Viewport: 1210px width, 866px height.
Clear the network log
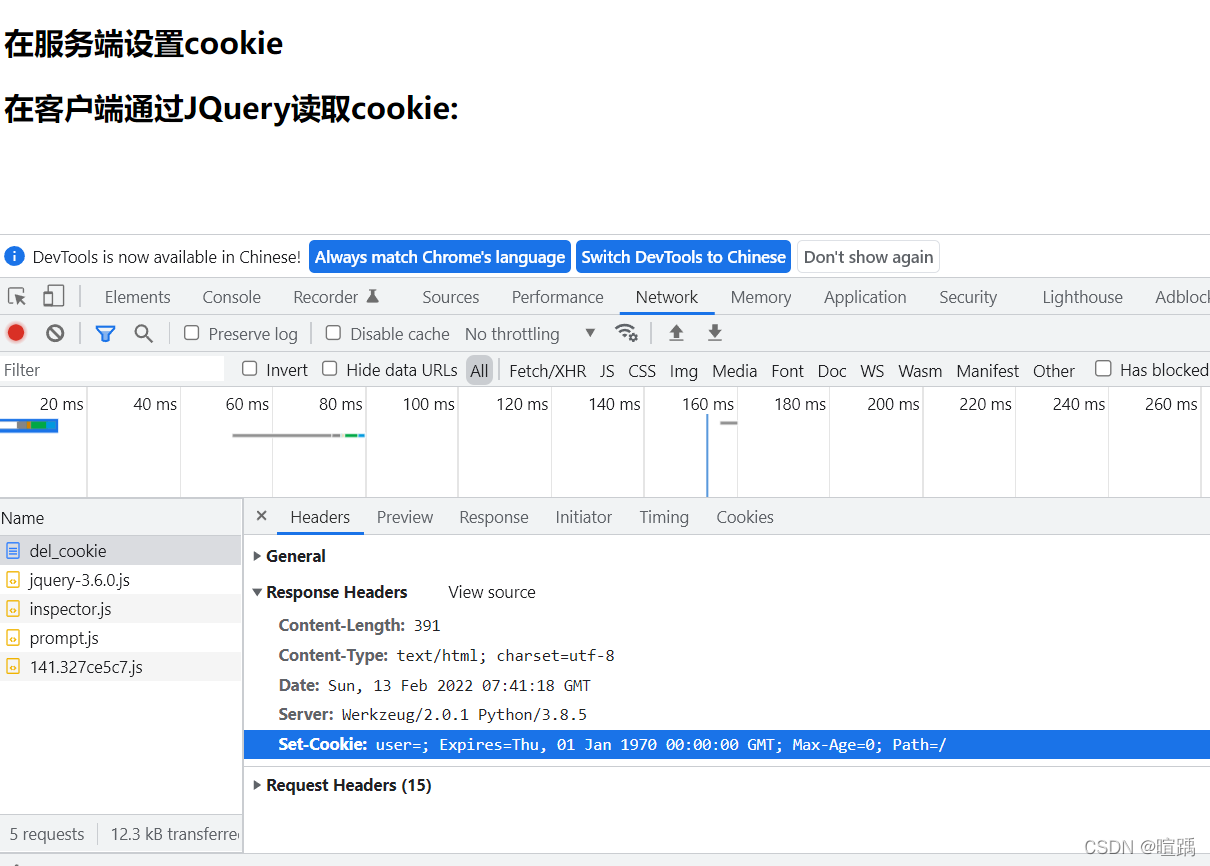tap(55, 333)
